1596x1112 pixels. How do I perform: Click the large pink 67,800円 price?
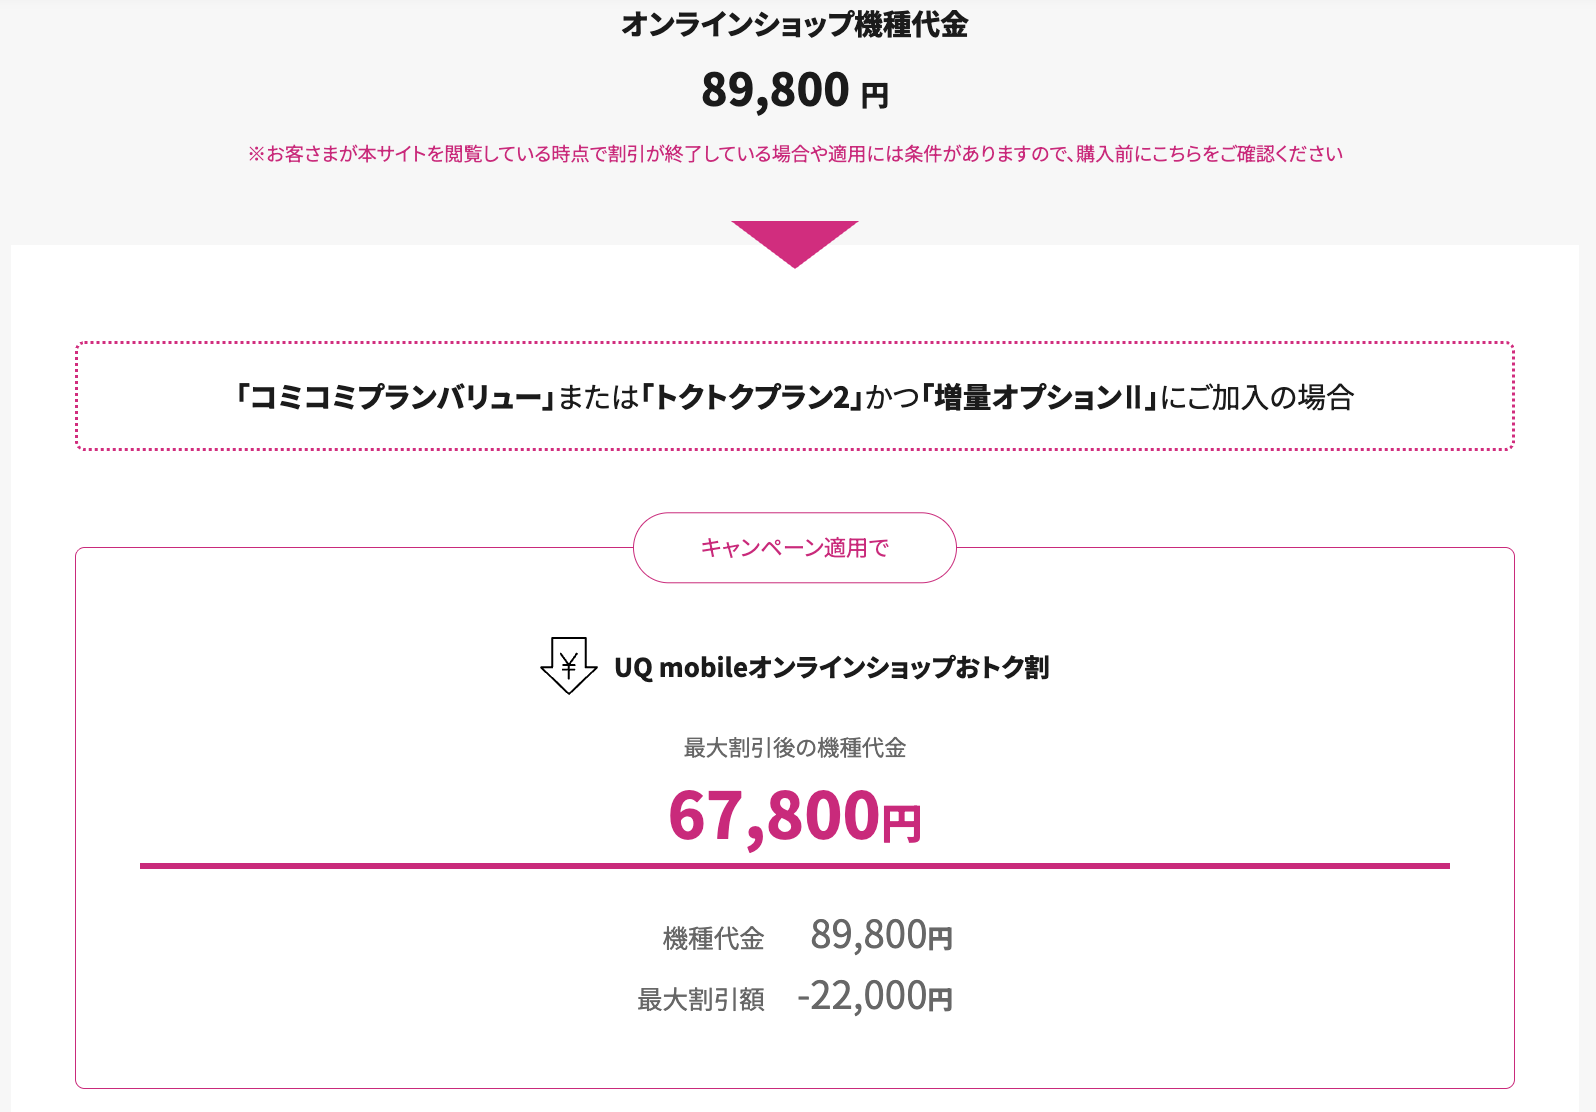point(795,816)
